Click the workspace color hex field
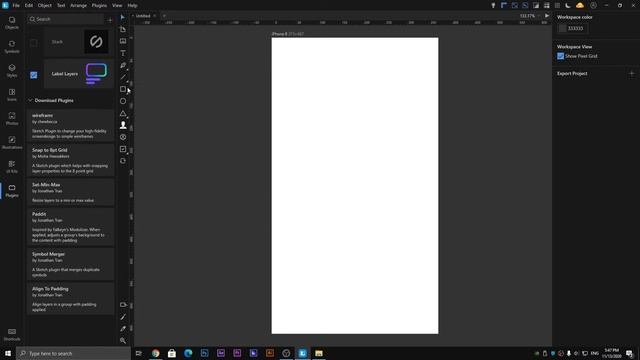 tap(576, 29)
